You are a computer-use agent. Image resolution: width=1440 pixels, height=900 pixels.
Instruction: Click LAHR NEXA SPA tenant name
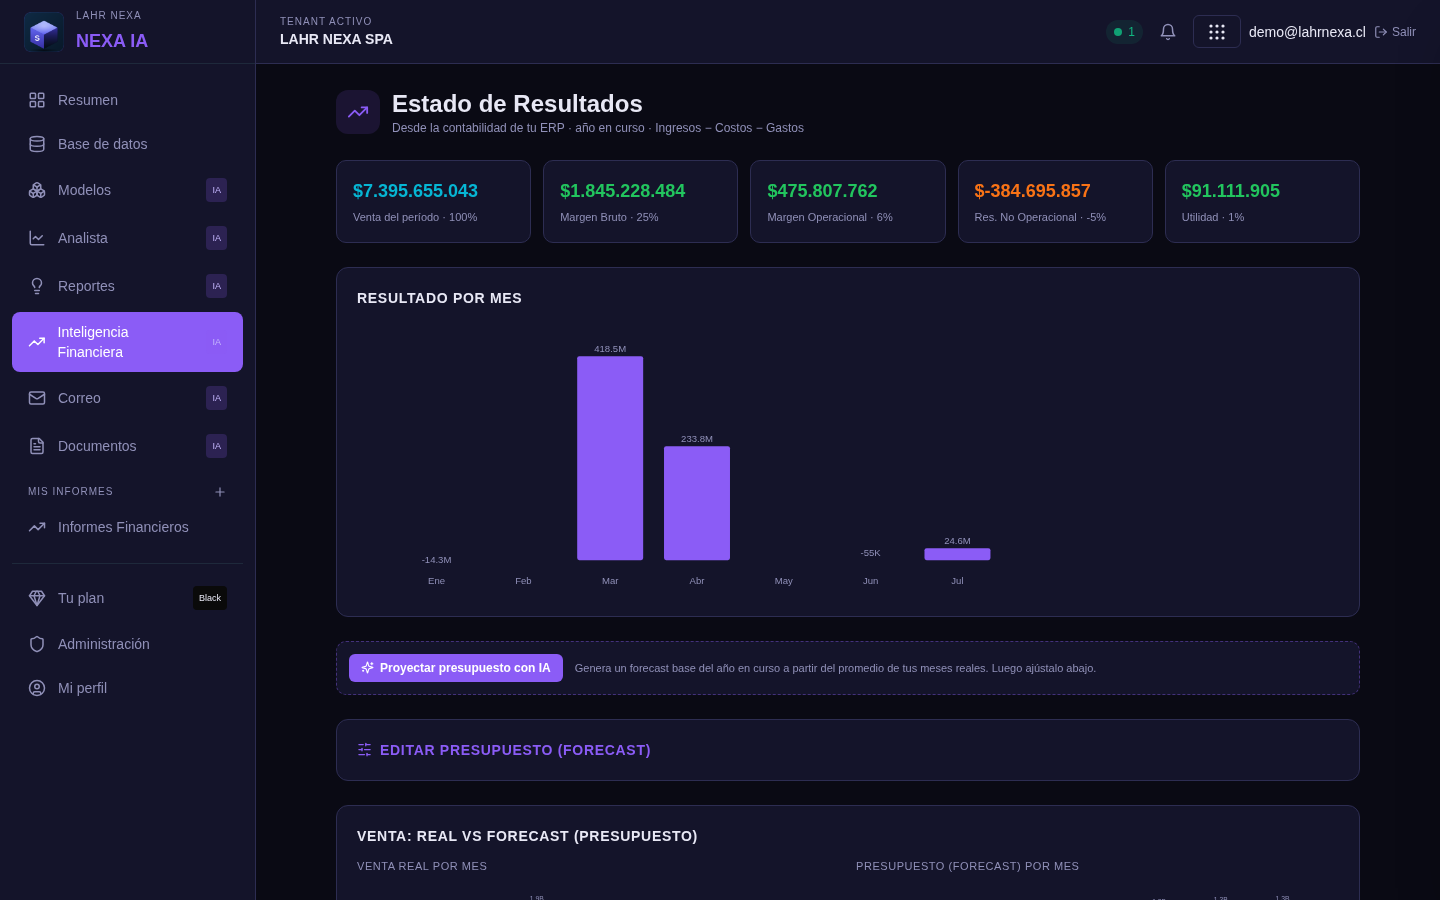point(336,39)
